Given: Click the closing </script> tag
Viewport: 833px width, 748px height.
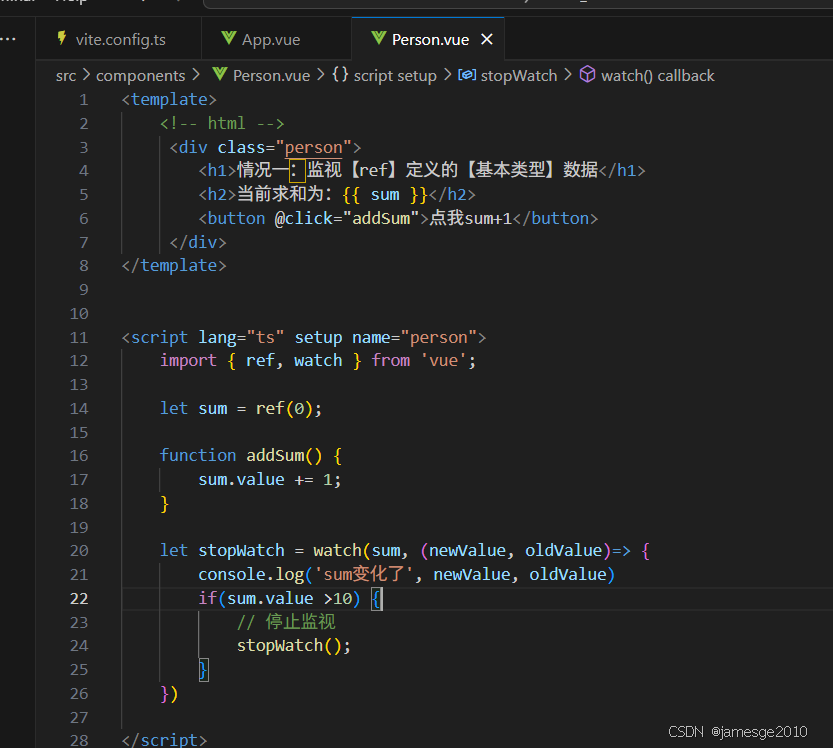Looking at the screenshot, I should point(164,740).
